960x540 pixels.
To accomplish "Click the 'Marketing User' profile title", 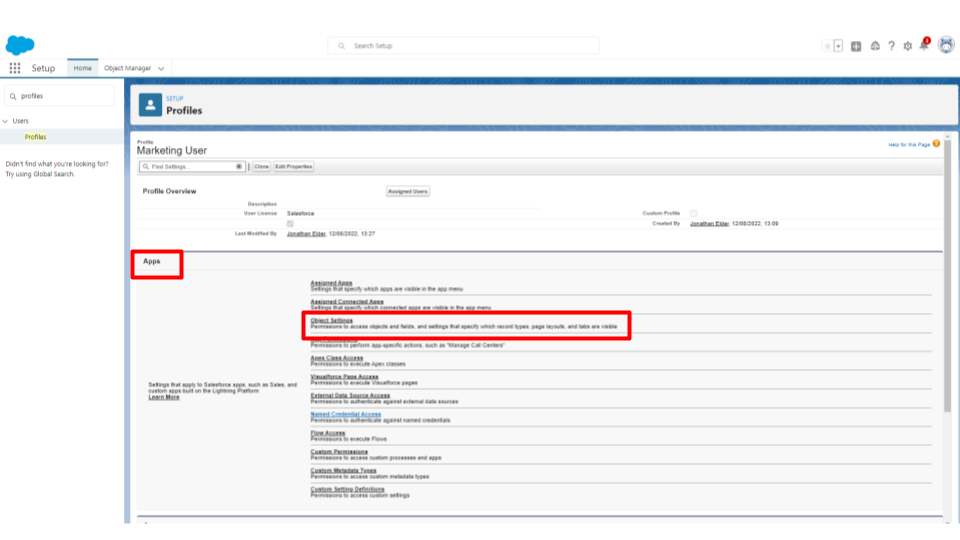I will [x=171, y=151].
